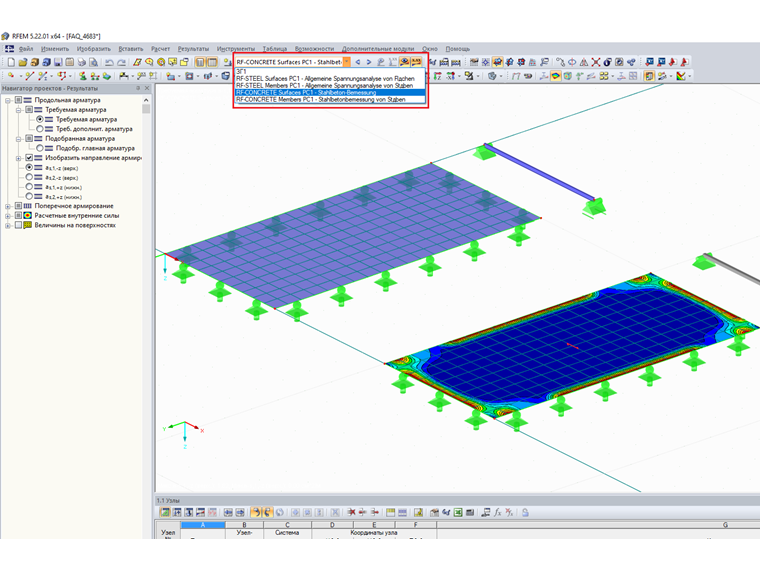Choose RF-CONCRETE Members PC1 in dropdown list

[x=330, y=99]
